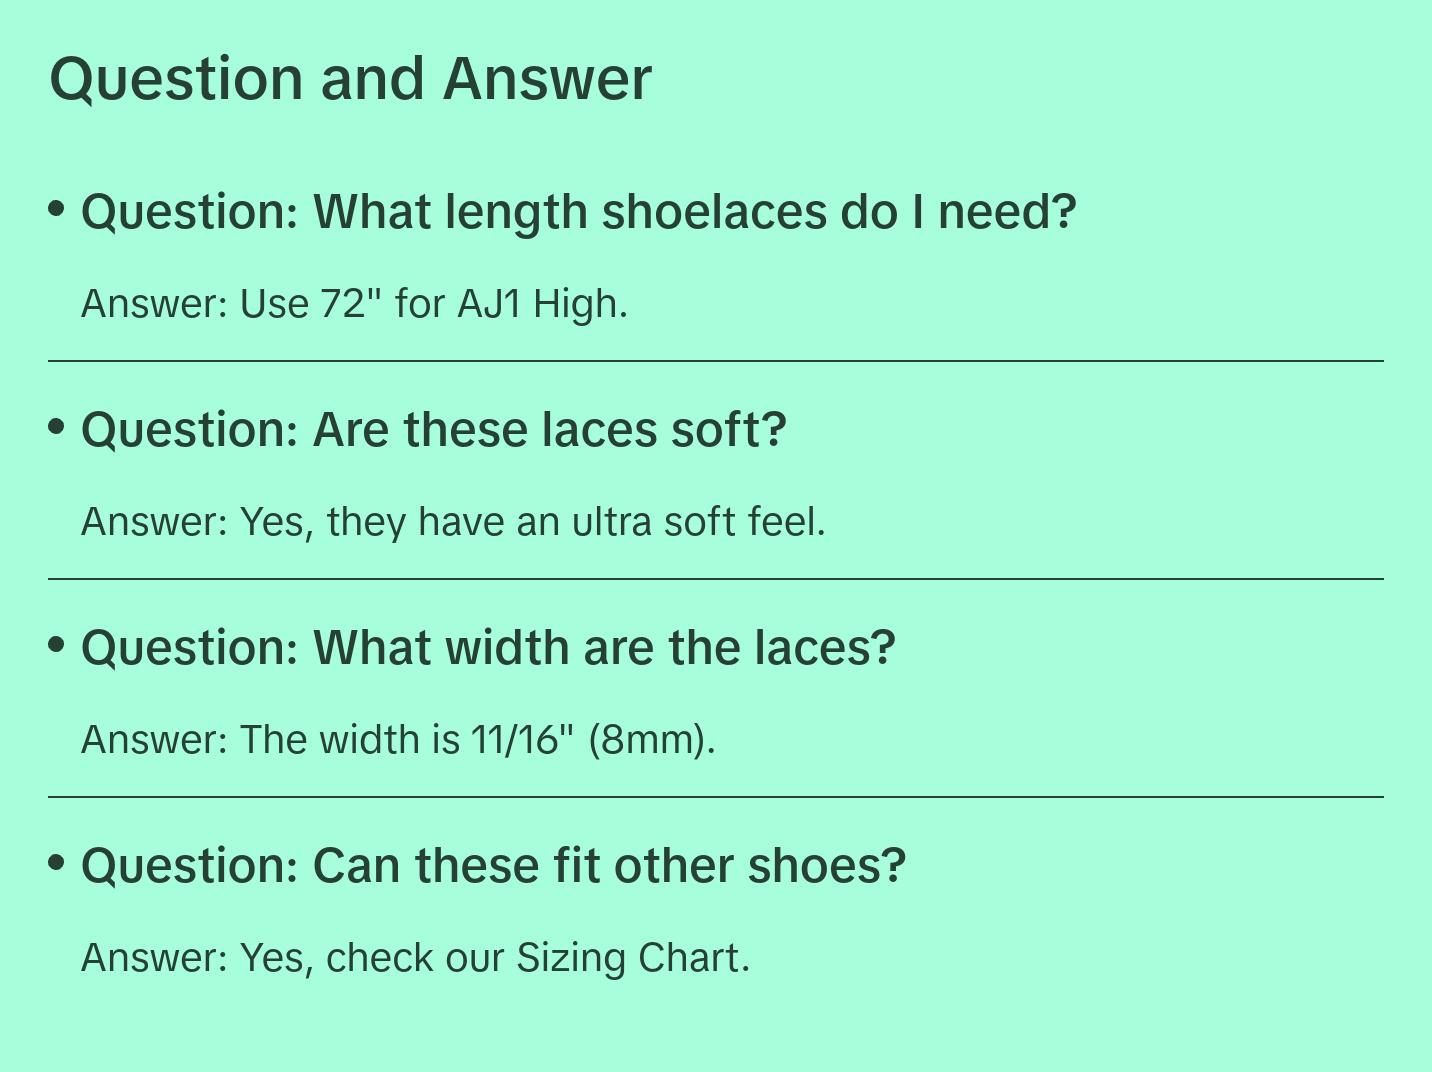Click the divider below the ultra soft answer
Viewport: 1432px width, 1072px height.
click(x=716, y=579)
